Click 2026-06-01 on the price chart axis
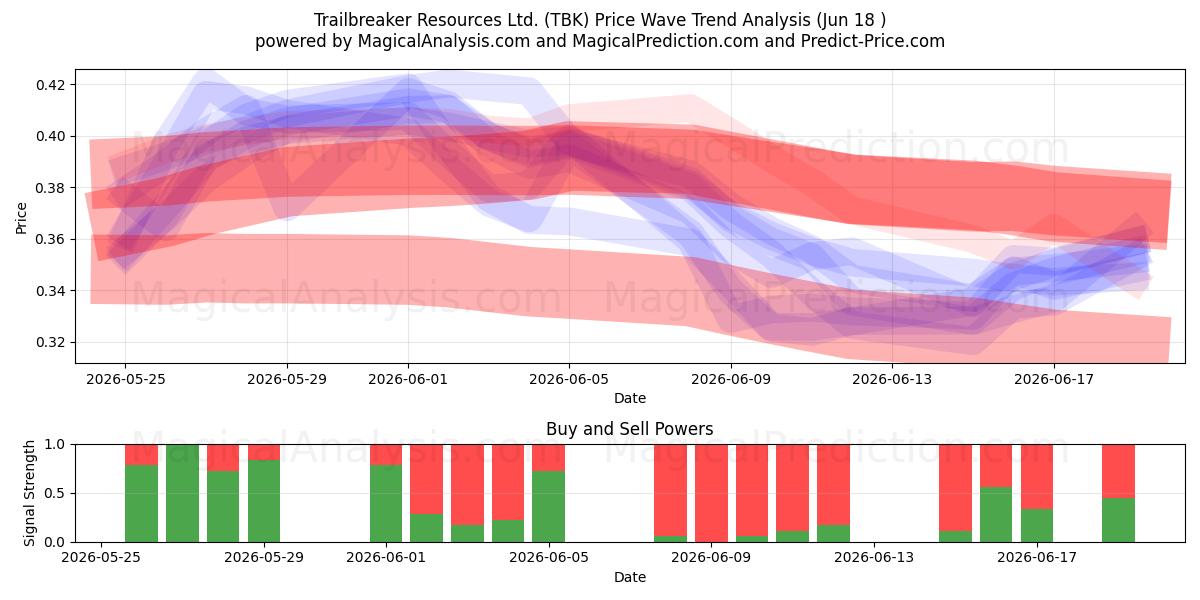Viewport: 1200px width, 600px height. click(x=408, y=379)
